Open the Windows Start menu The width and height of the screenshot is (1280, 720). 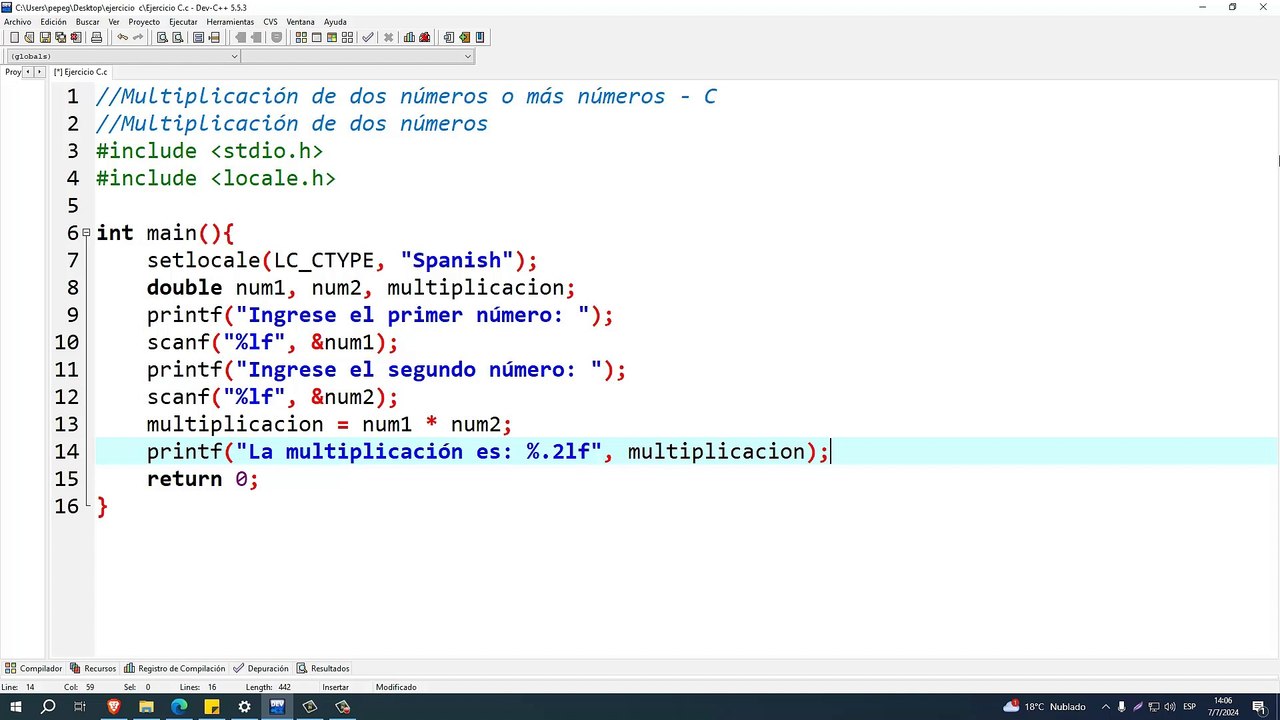click(16, 706)
